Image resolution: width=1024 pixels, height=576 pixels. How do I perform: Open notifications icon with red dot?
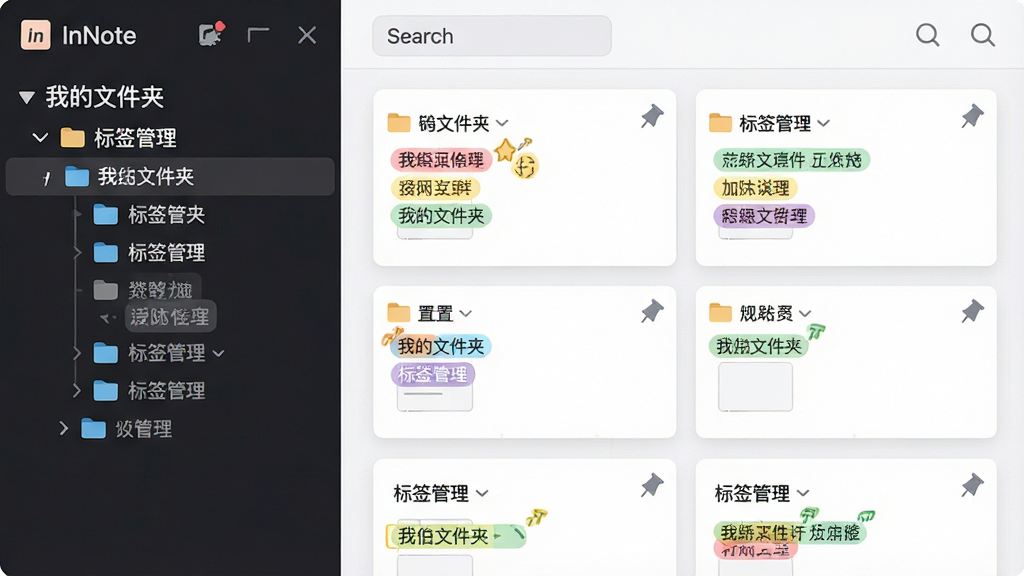coord(212,34)
